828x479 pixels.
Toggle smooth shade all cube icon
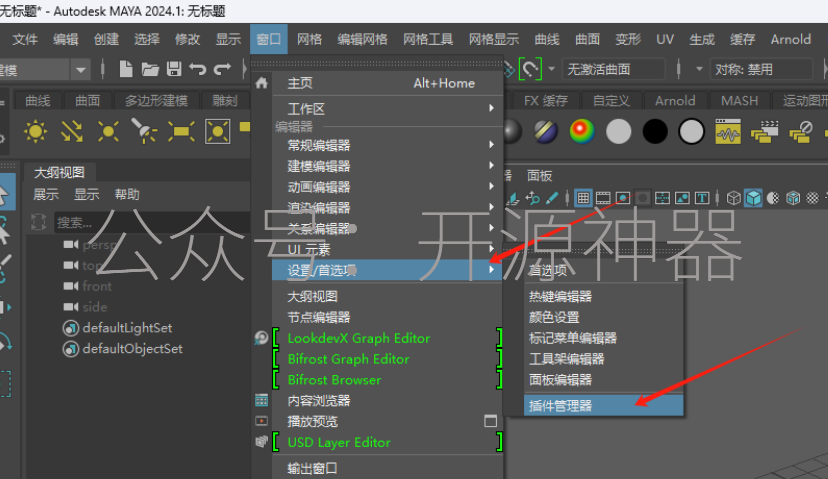click(x=753, y=197)
